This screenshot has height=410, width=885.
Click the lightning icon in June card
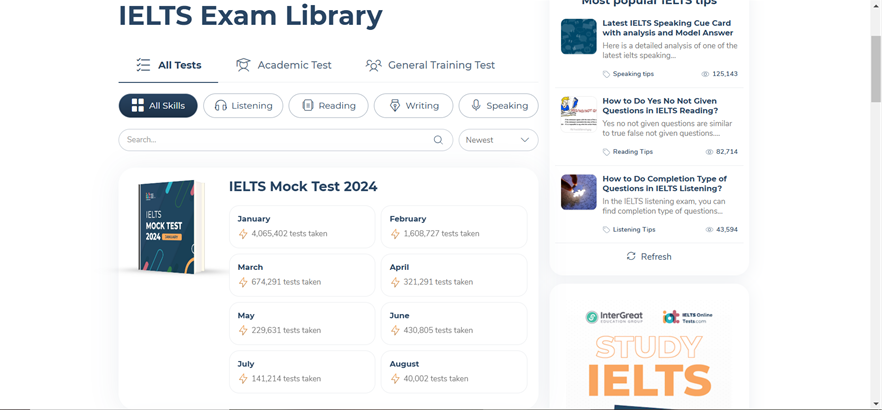(x=395, y=331)
